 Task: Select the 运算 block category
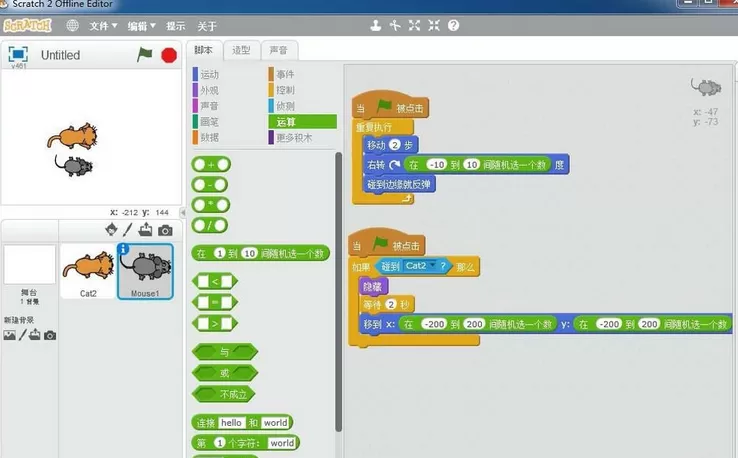[303, 121]
